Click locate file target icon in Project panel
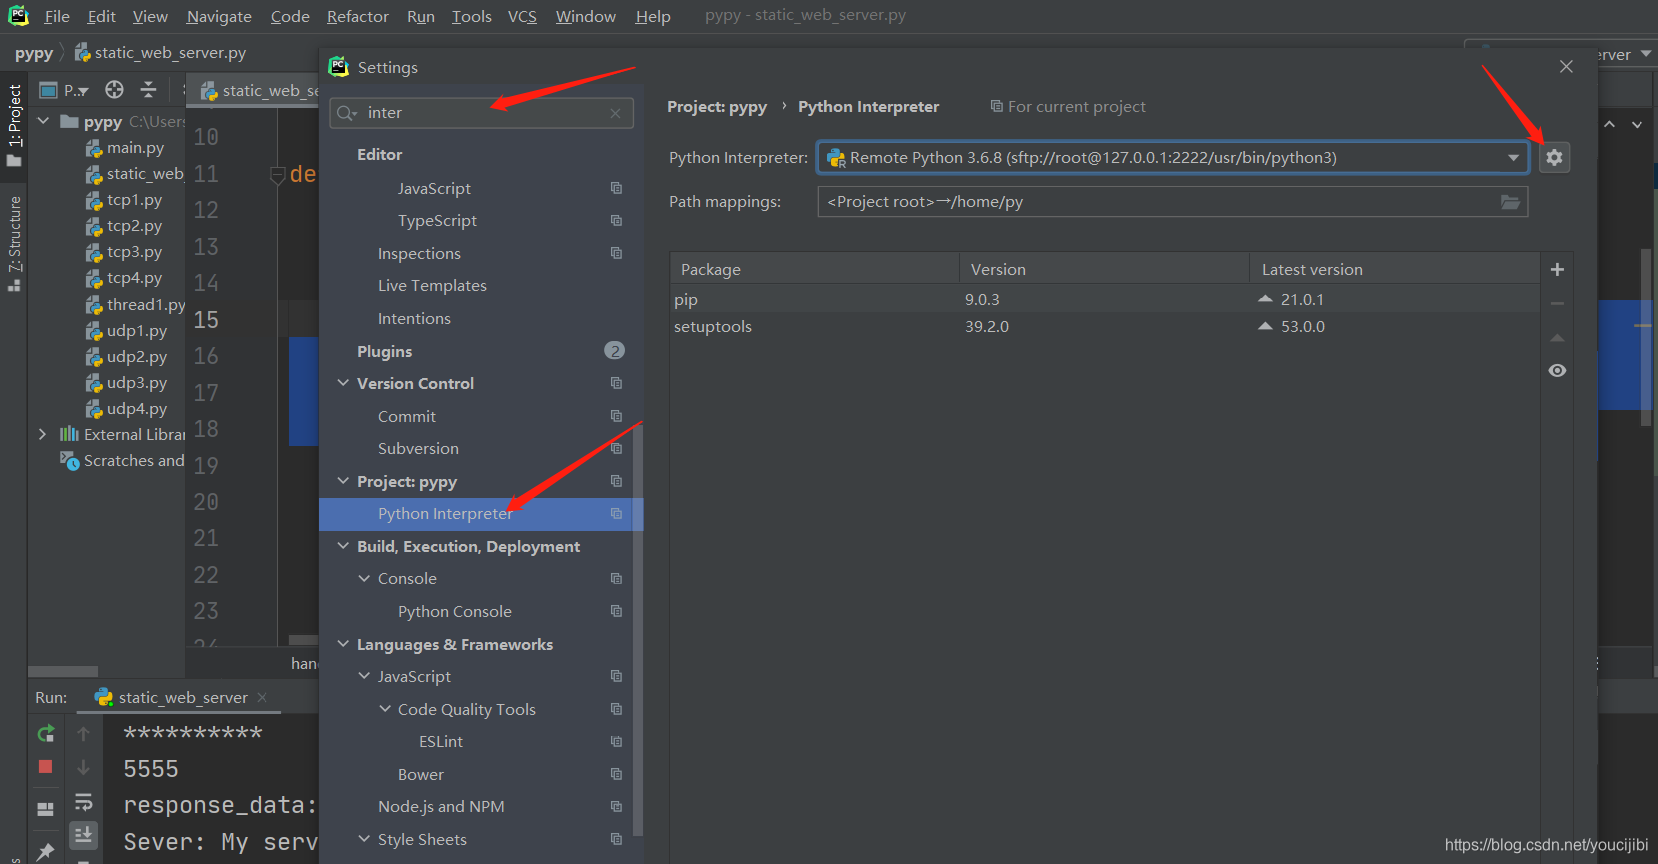This screenshot has height=864, width=1658. (115, 89)
